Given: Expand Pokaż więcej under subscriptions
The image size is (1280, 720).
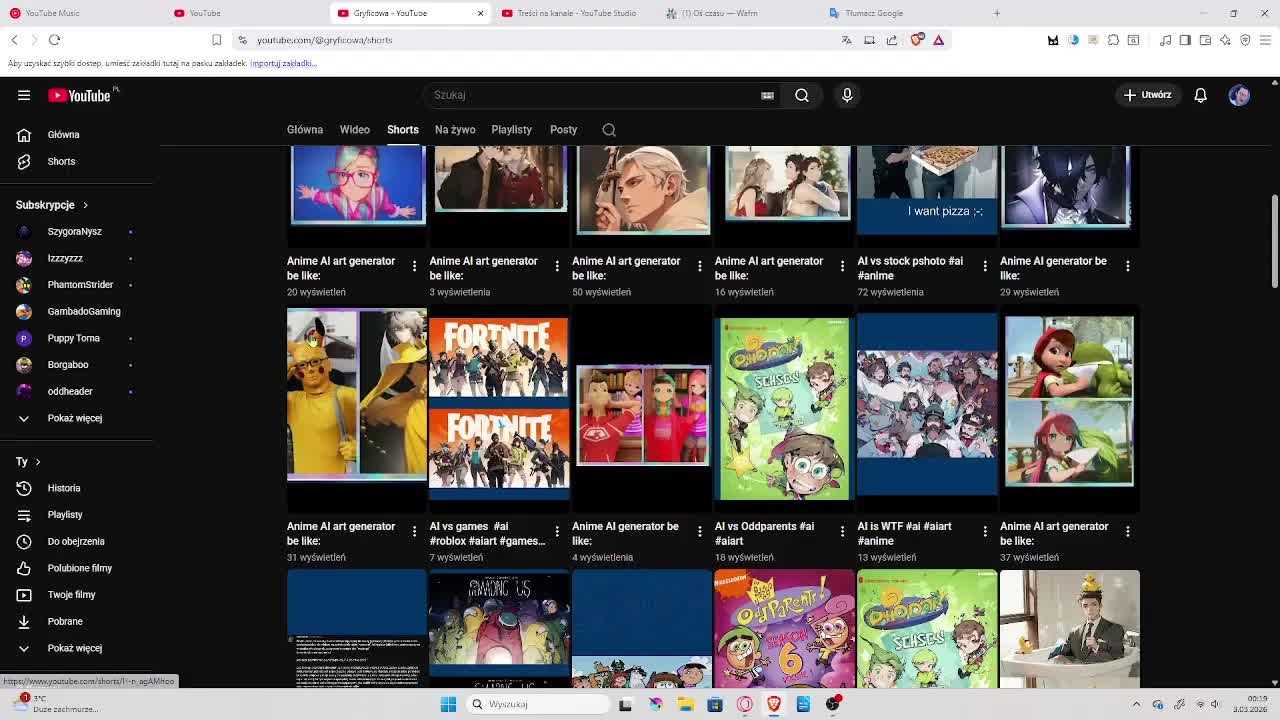Looking at the screenshot, I should pos(76,418).
